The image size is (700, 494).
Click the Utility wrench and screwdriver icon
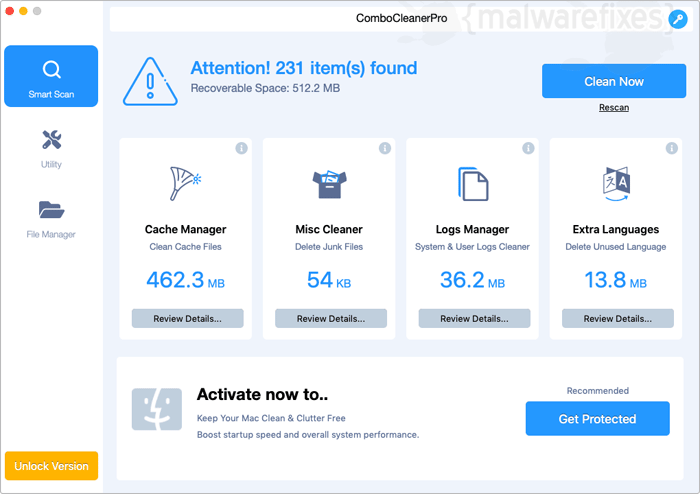click(52, 140)
